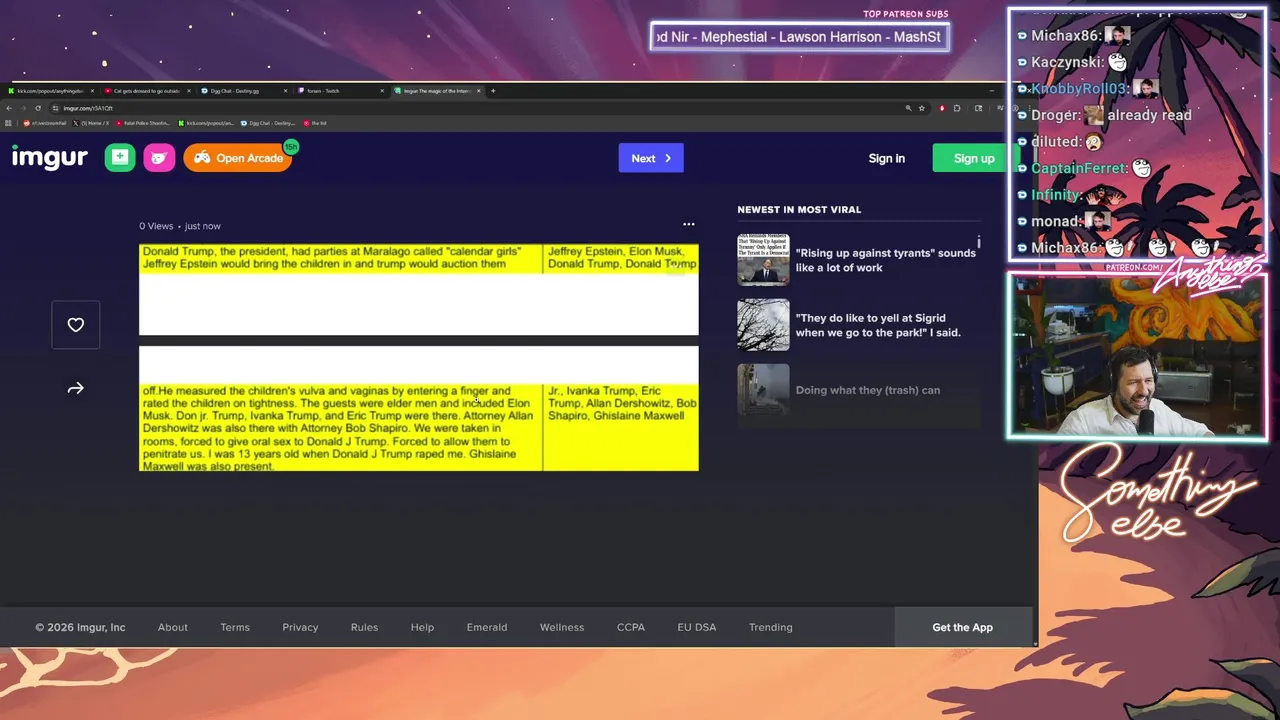Viewport: 1280px width, 720px height.
Task: Click chat username Kaczynski
Action: (x=1068, y=62)
